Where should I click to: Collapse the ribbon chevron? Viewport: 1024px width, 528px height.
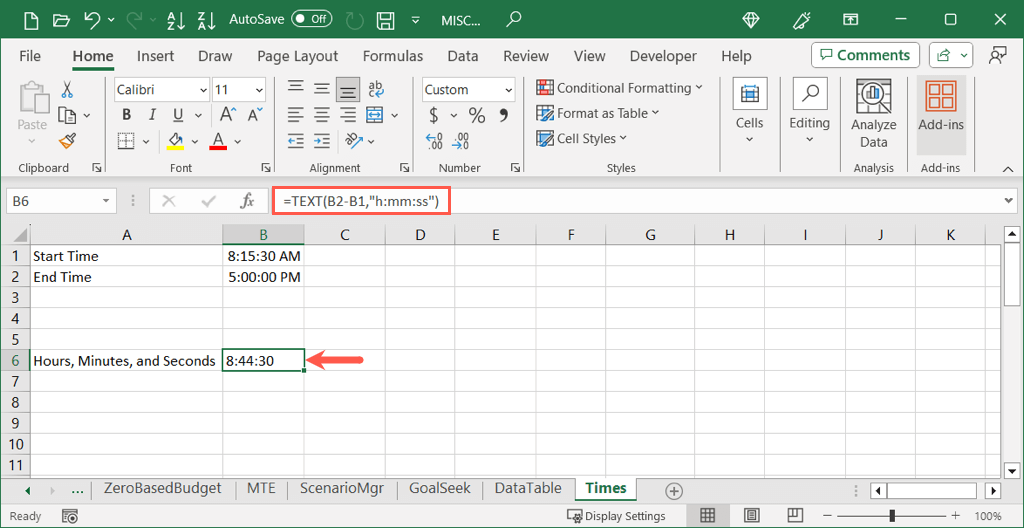(1007, 169)
